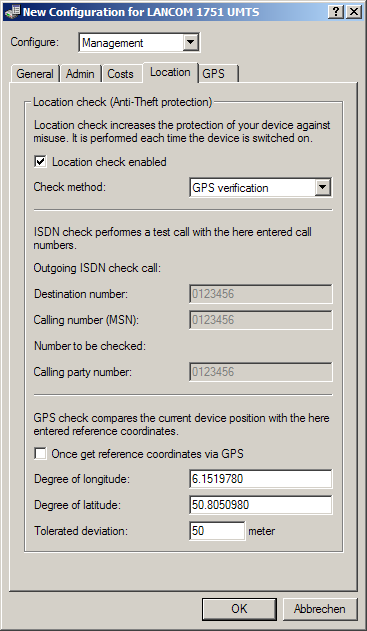Click the Destination number field

[x=261, y=294]
